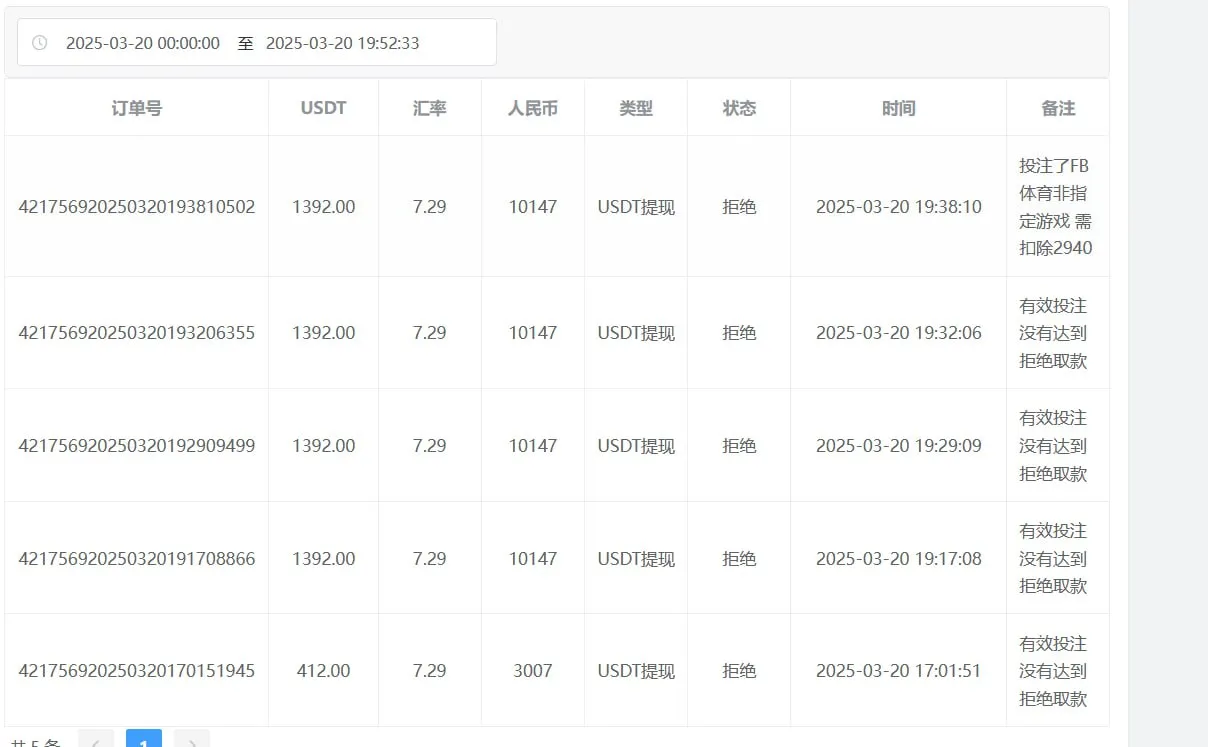Click the 人民币 column header
This screenshot has width=1208, height=747.
click(x=532, y=108)
